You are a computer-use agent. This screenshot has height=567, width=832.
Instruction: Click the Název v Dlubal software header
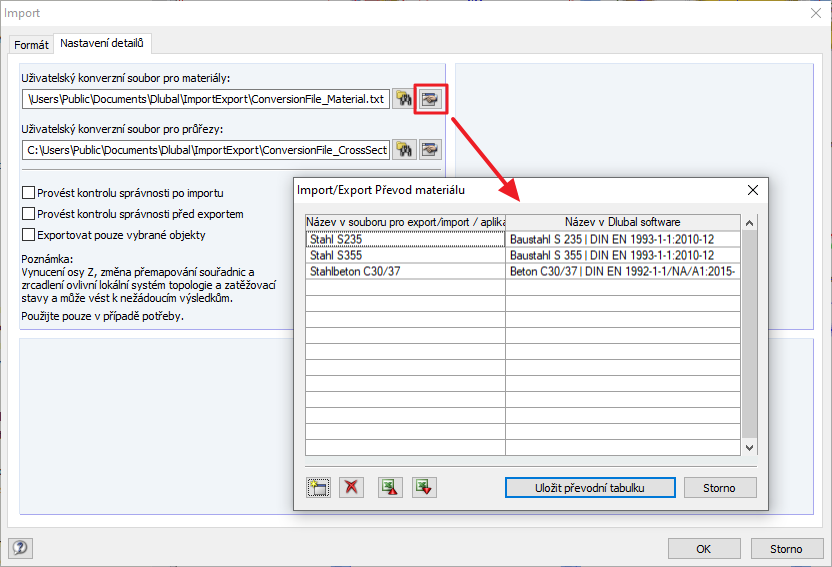coord(623,222)
